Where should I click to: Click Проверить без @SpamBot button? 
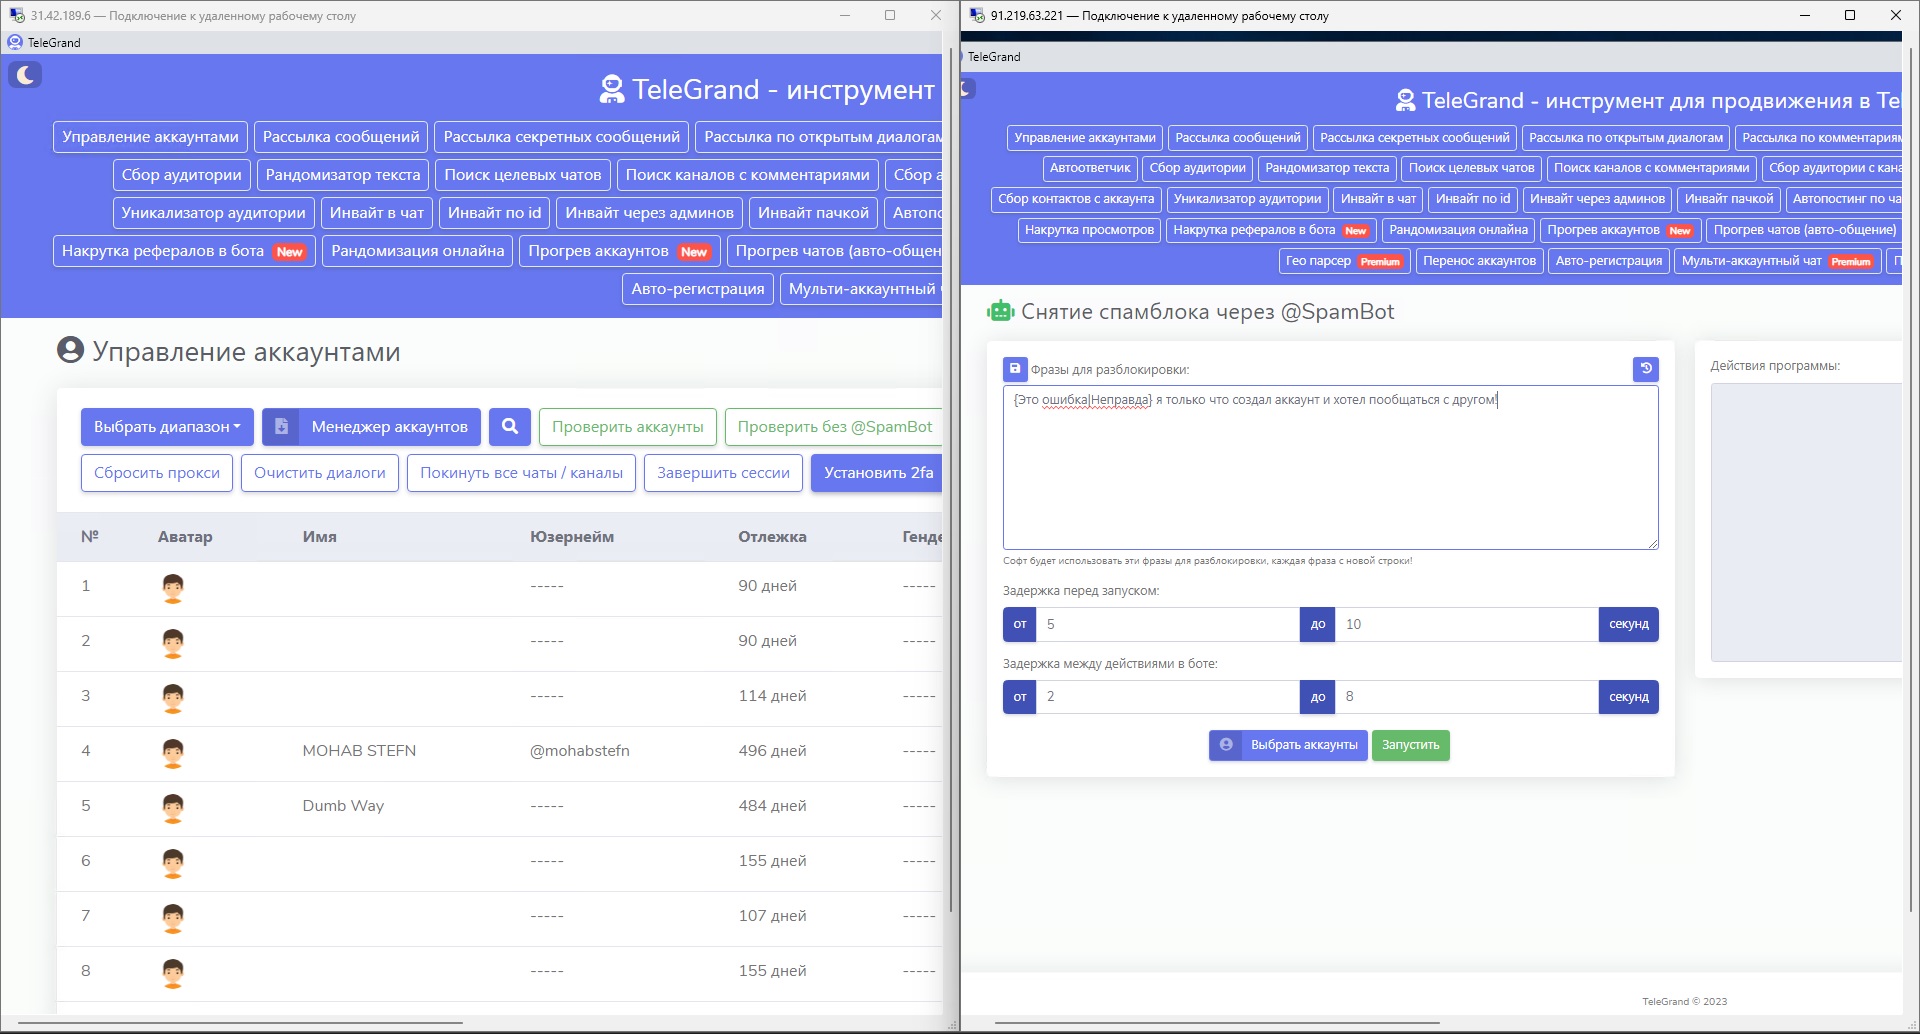click(834, 427)
